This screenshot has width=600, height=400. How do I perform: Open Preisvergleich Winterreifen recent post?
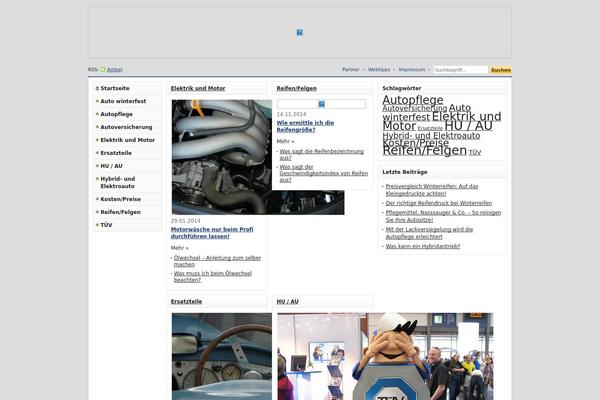pyautogui.click(x=432, y=190)
